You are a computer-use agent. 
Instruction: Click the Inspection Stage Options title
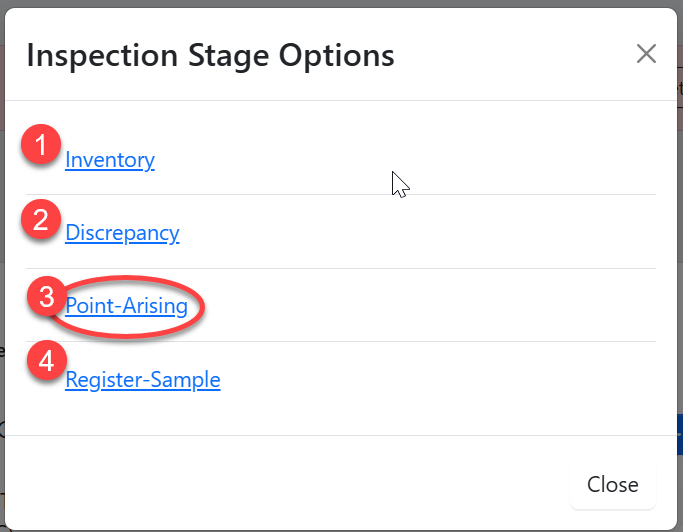[210, 55]
